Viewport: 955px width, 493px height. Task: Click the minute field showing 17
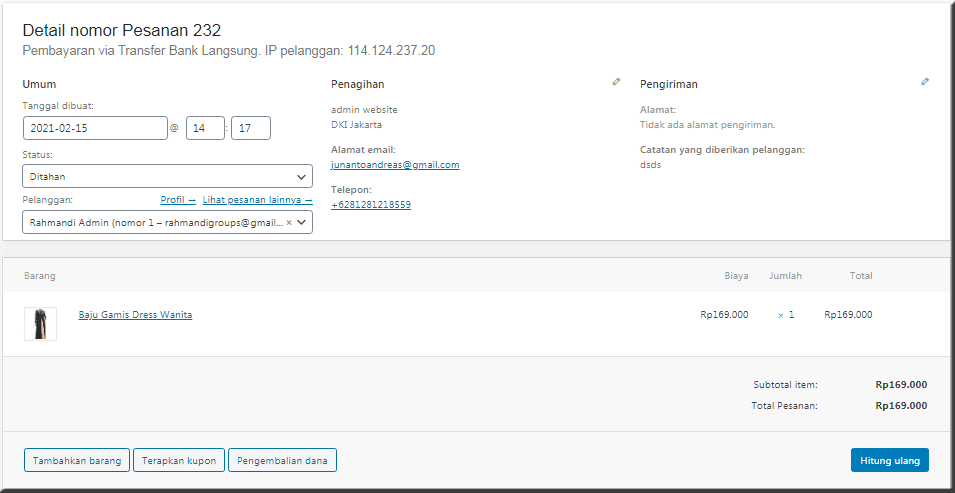tap(250, 128)
